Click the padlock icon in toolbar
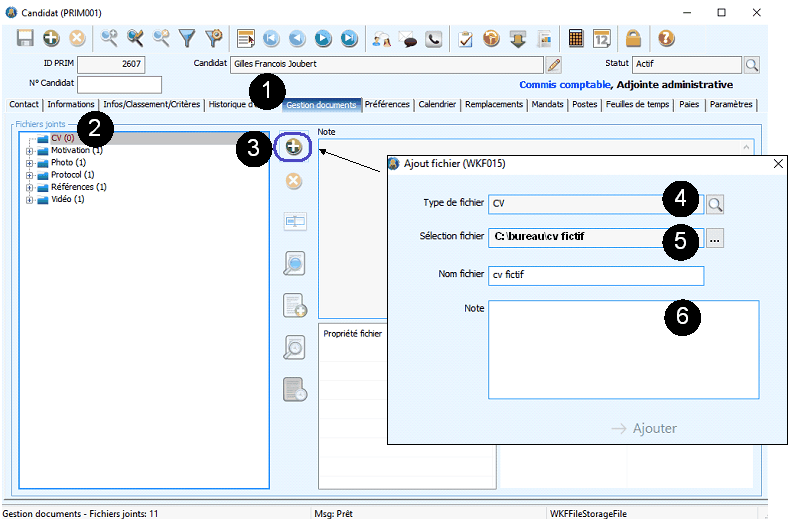This screenshot has height=521, width=790. tap(633, 39)
